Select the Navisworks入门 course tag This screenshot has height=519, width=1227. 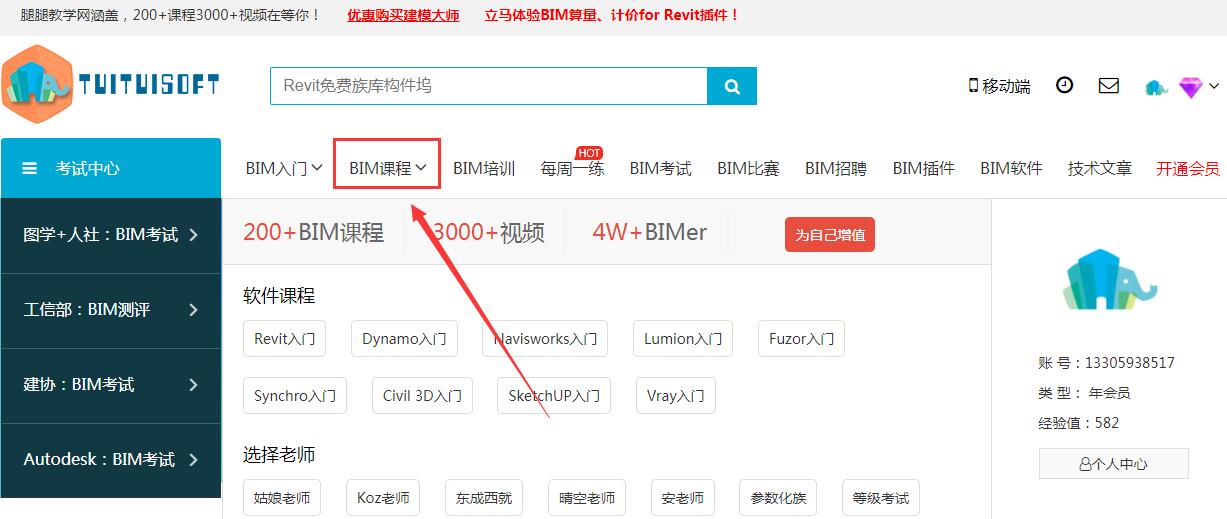(x=545, y=339)
